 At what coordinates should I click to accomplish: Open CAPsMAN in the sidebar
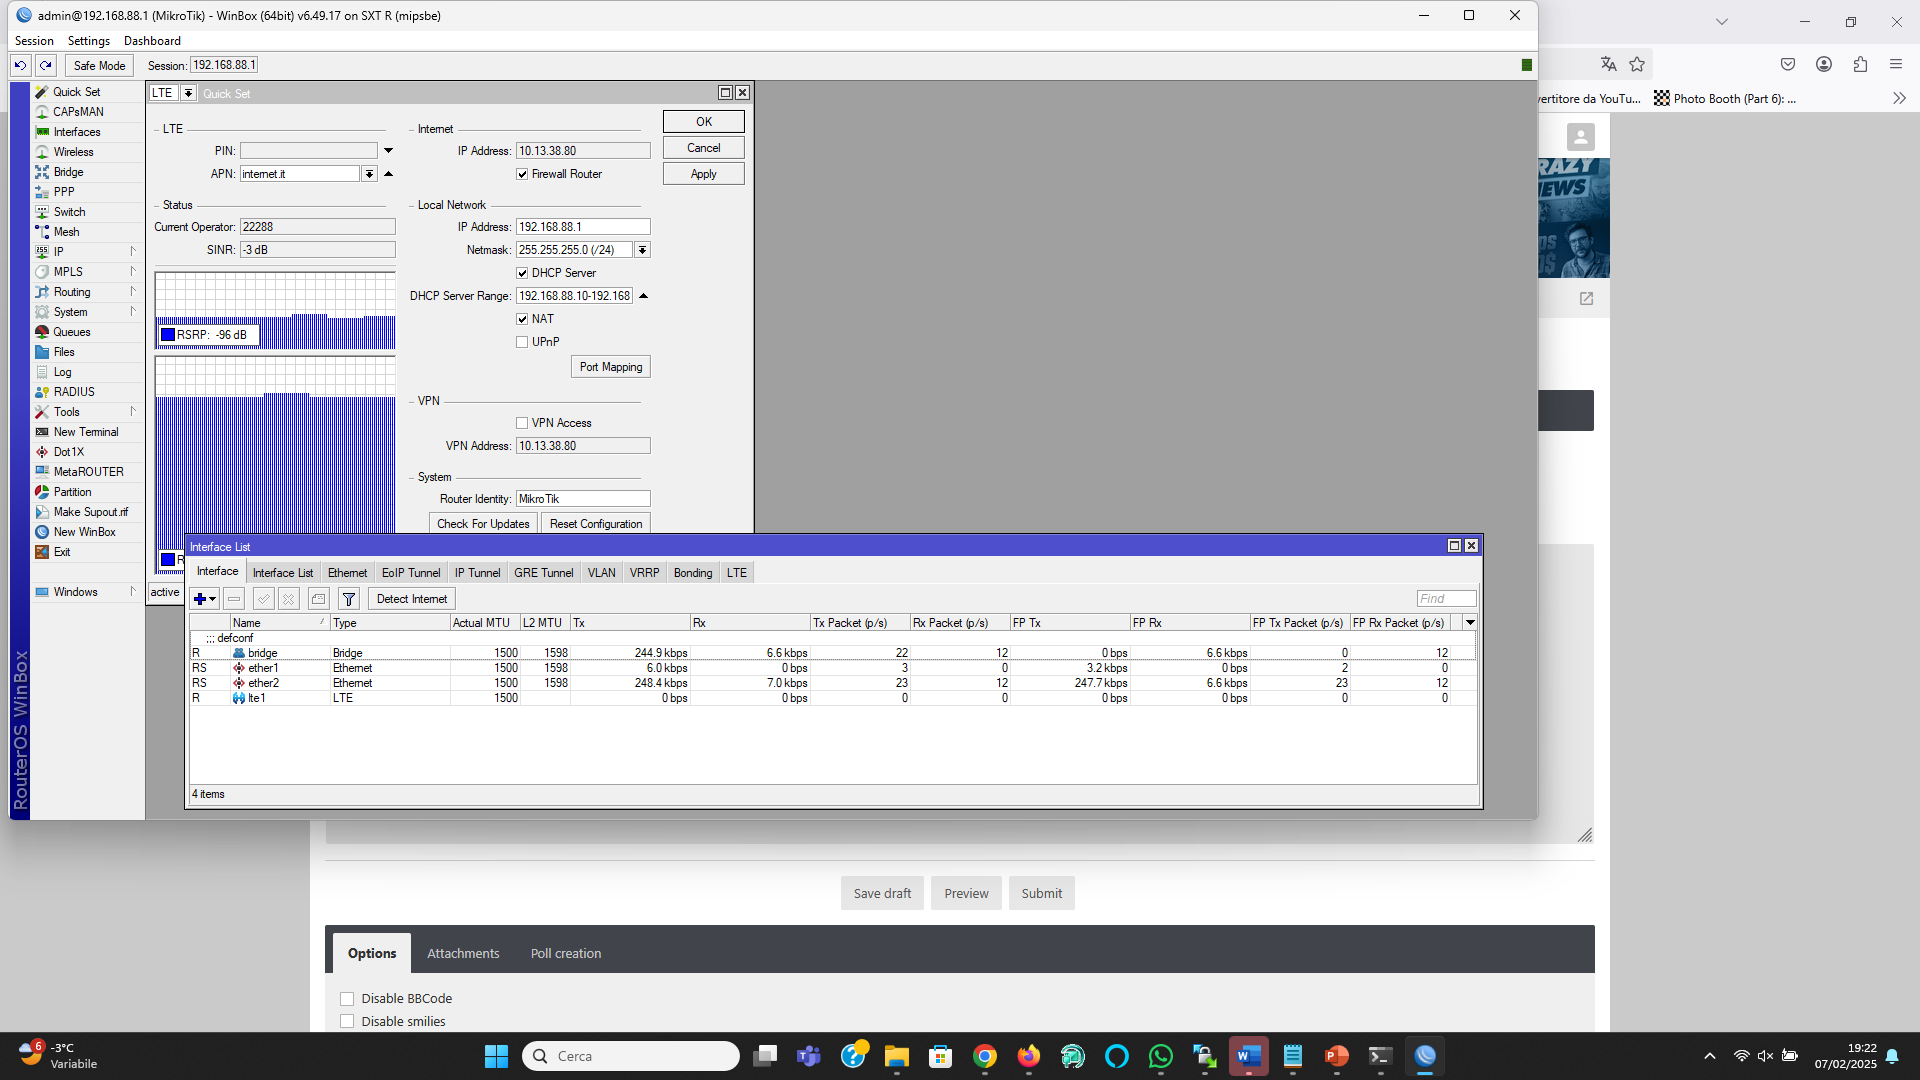pyautogui.click(x=78, y=112)
